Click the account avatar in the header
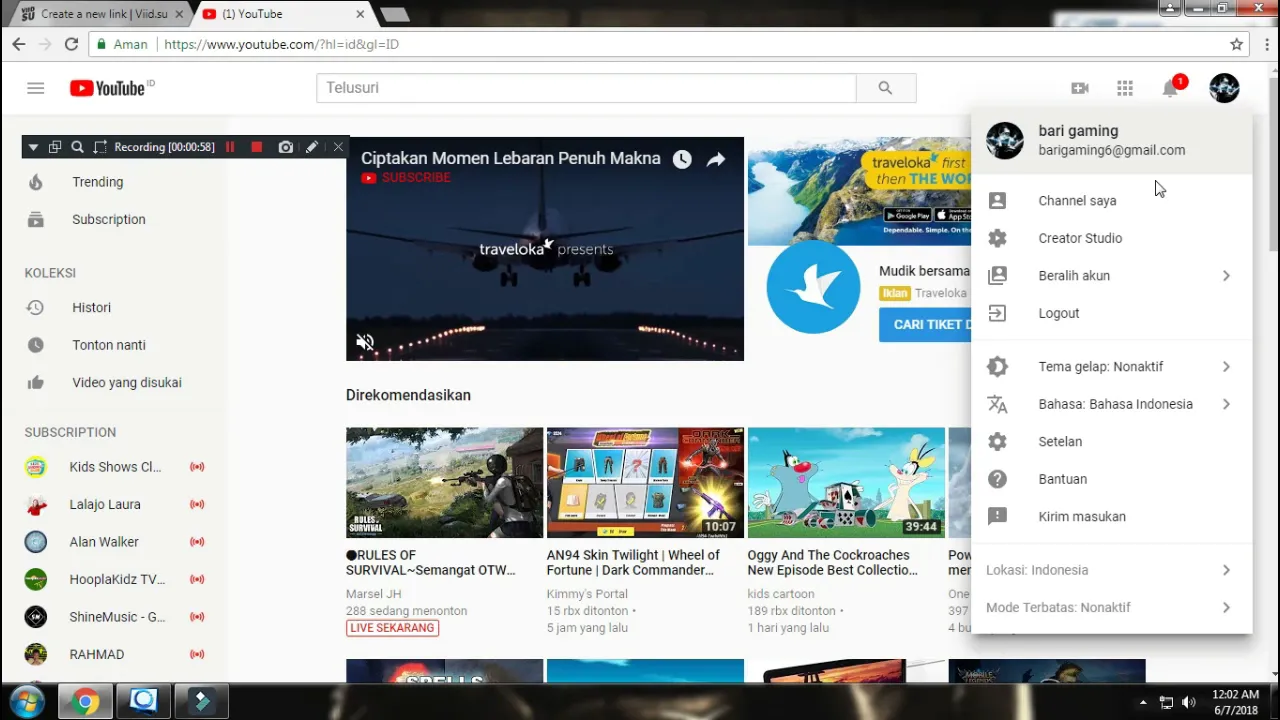This screenshot has height=720, width=1280. tap(1224, 88)
